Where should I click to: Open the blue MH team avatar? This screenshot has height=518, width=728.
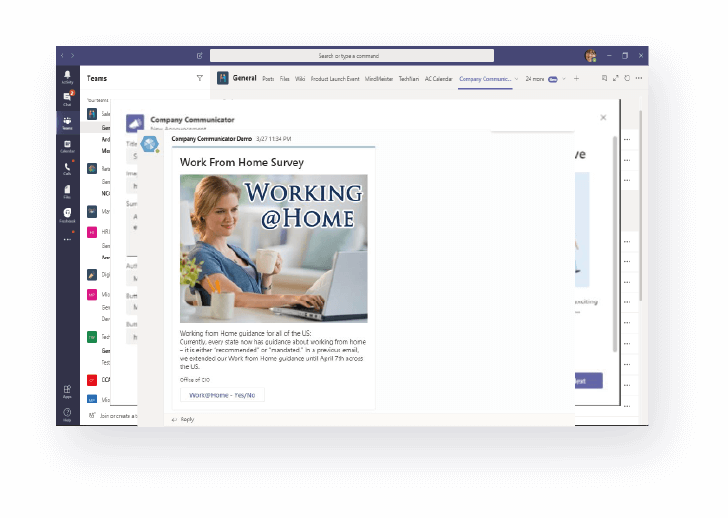click(92, 400)
